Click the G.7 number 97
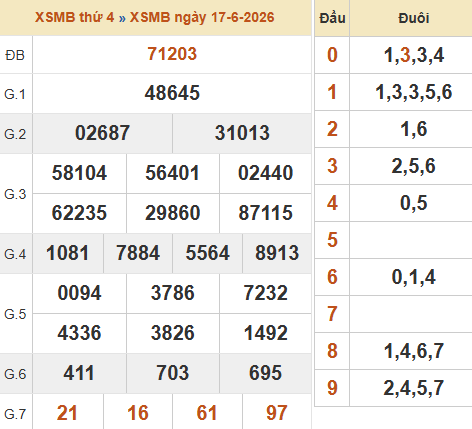Image resolution: width=472 pixels, height=429 pixels. [x=277, y=413]
